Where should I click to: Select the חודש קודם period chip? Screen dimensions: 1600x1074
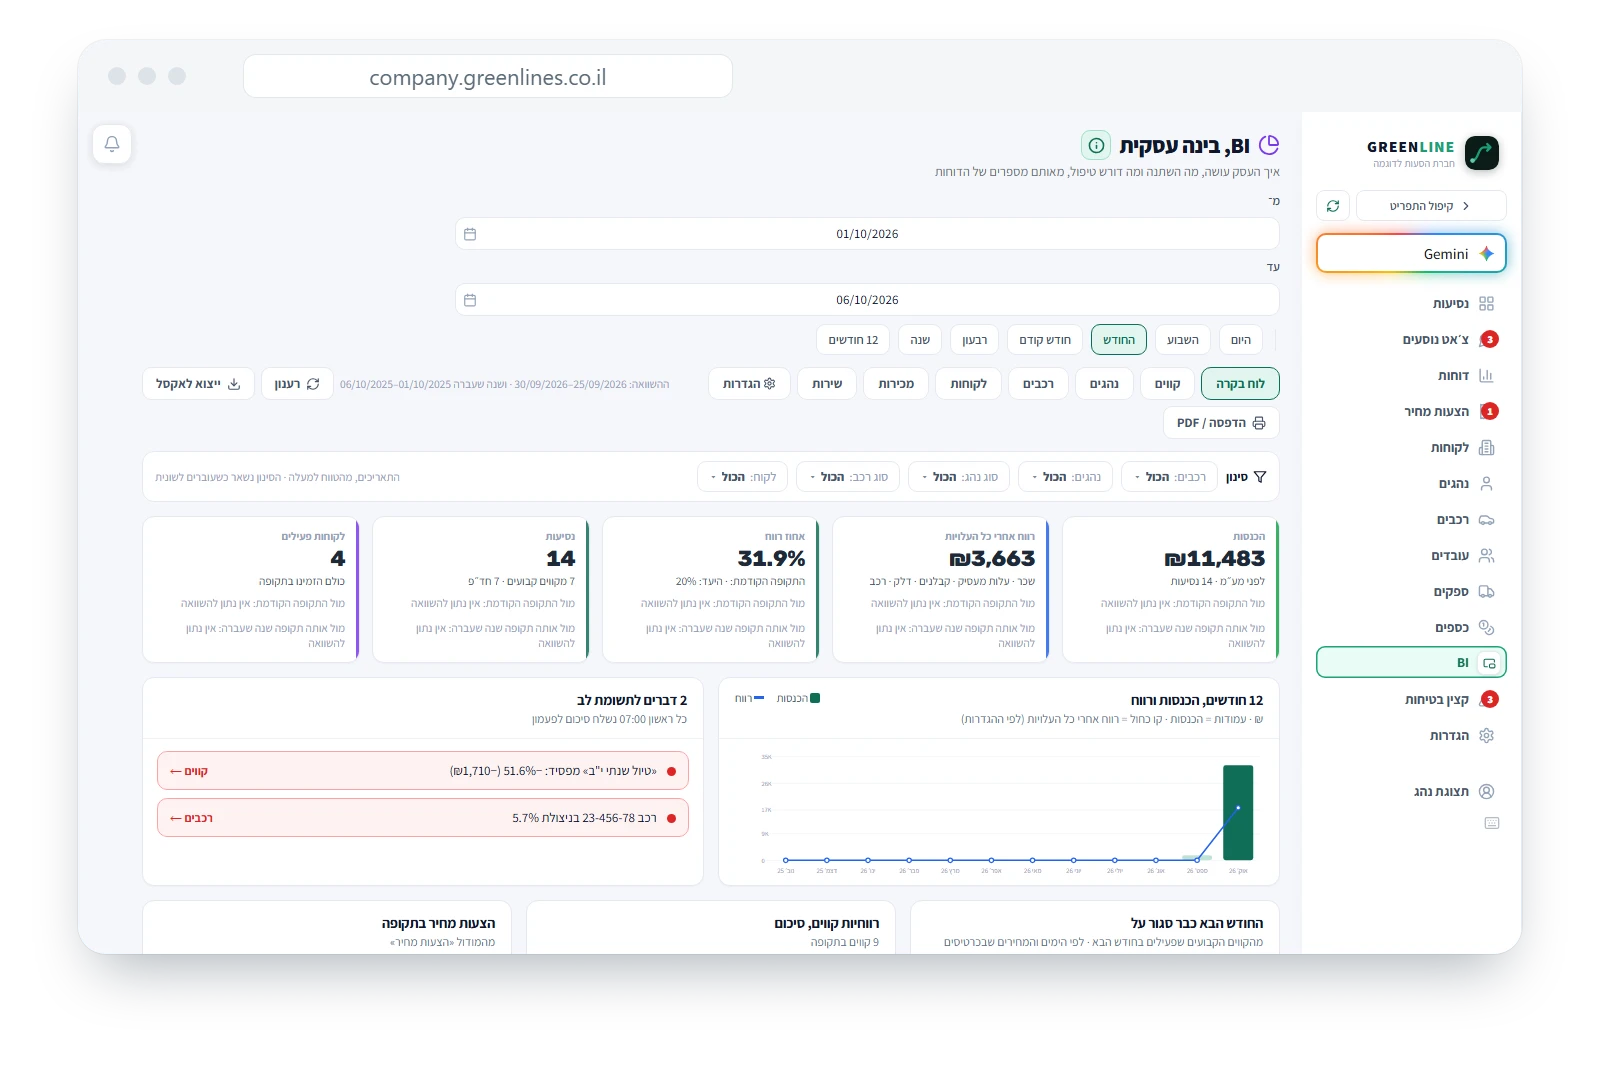pyautogui.click(x=1045, y=340)
